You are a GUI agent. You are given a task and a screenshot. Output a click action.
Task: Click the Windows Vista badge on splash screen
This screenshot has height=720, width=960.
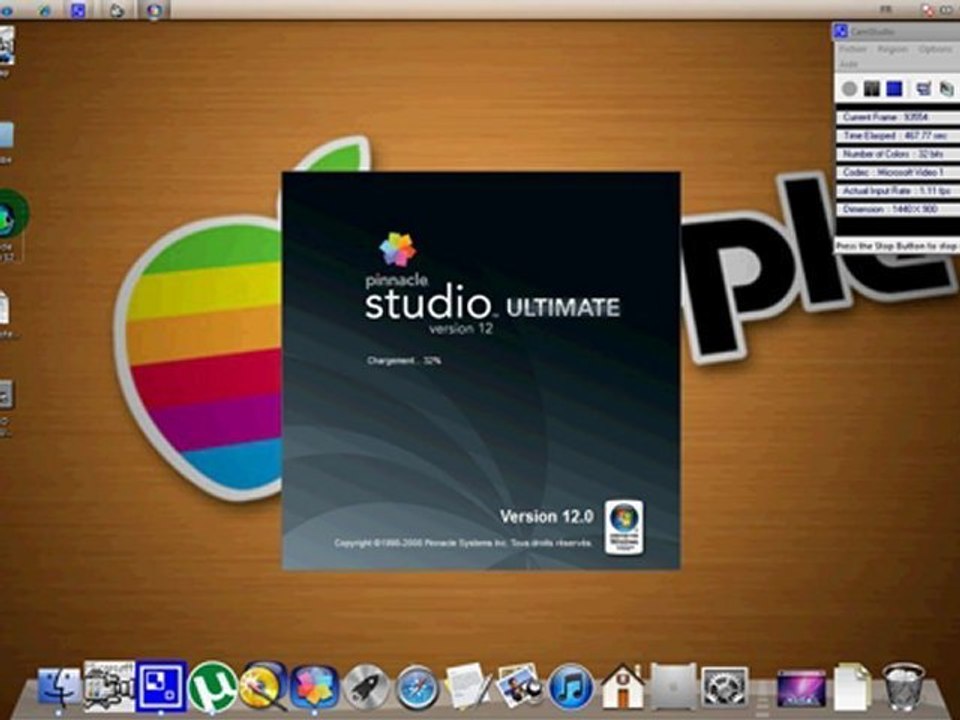(624, 527)
